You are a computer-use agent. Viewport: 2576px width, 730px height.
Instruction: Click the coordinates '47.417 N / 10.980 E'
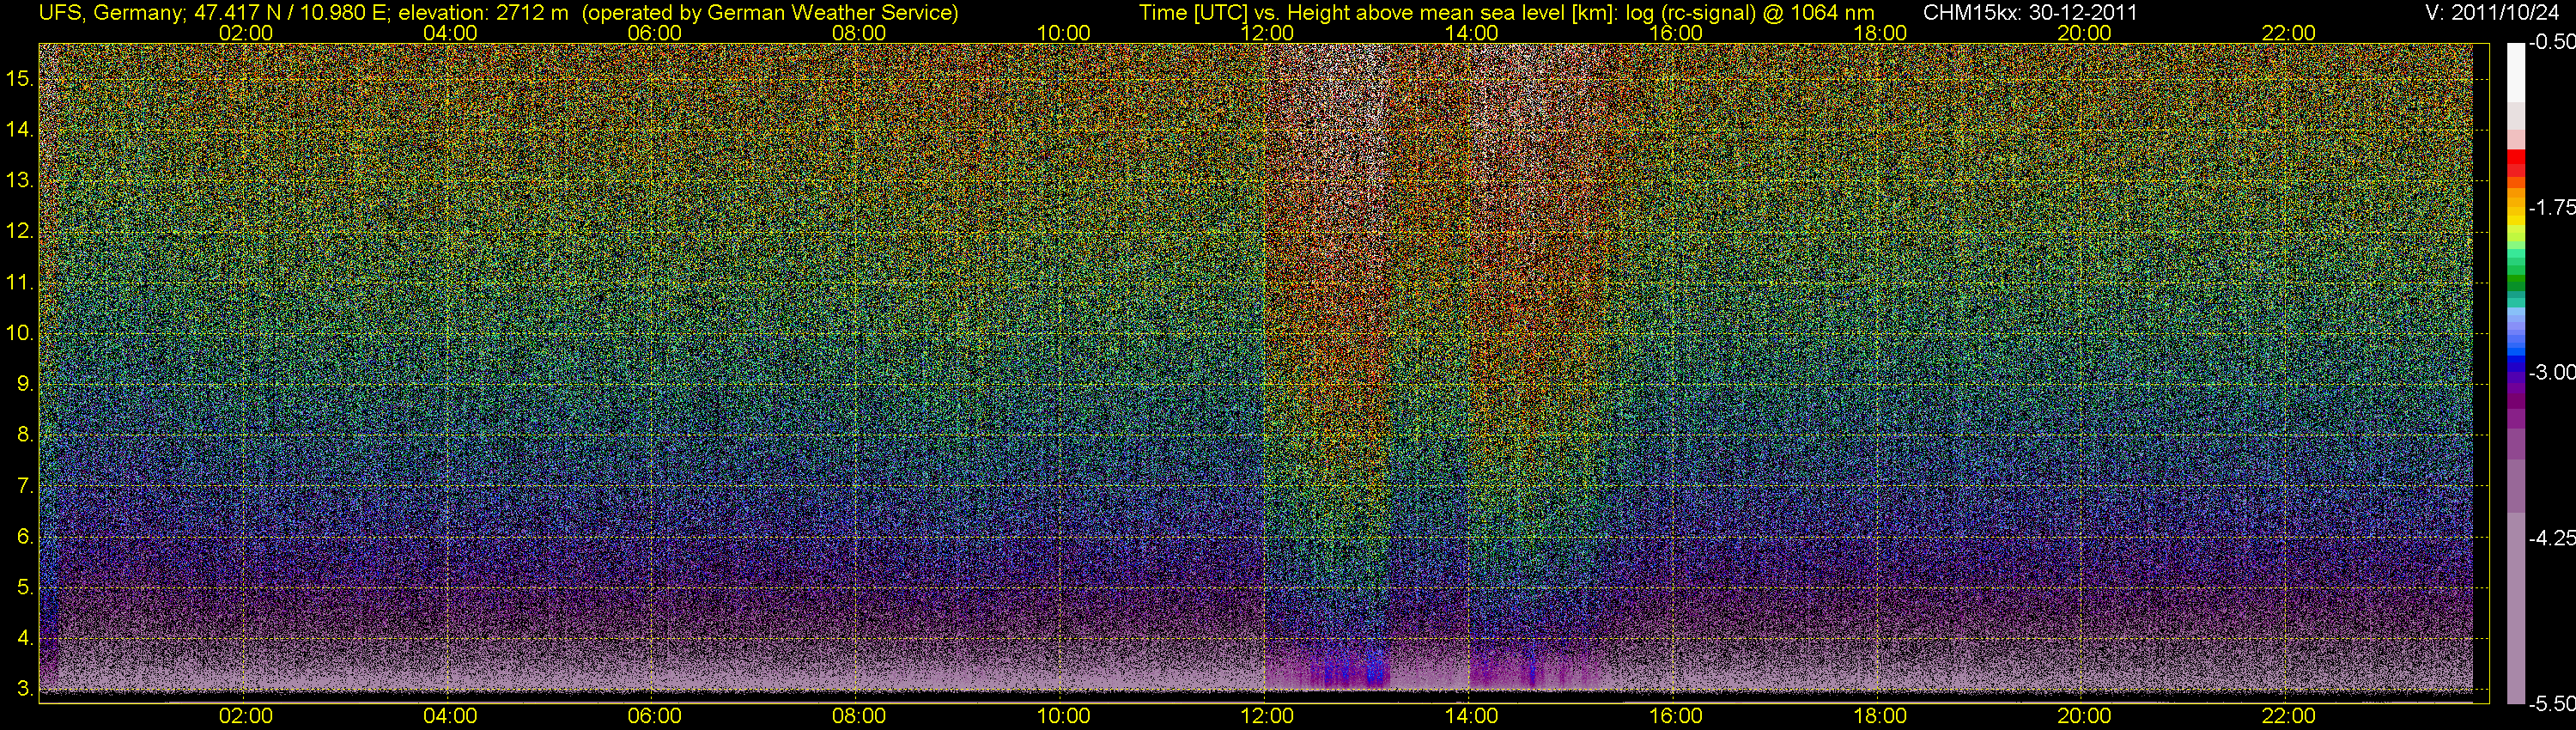tap(289, 13)
